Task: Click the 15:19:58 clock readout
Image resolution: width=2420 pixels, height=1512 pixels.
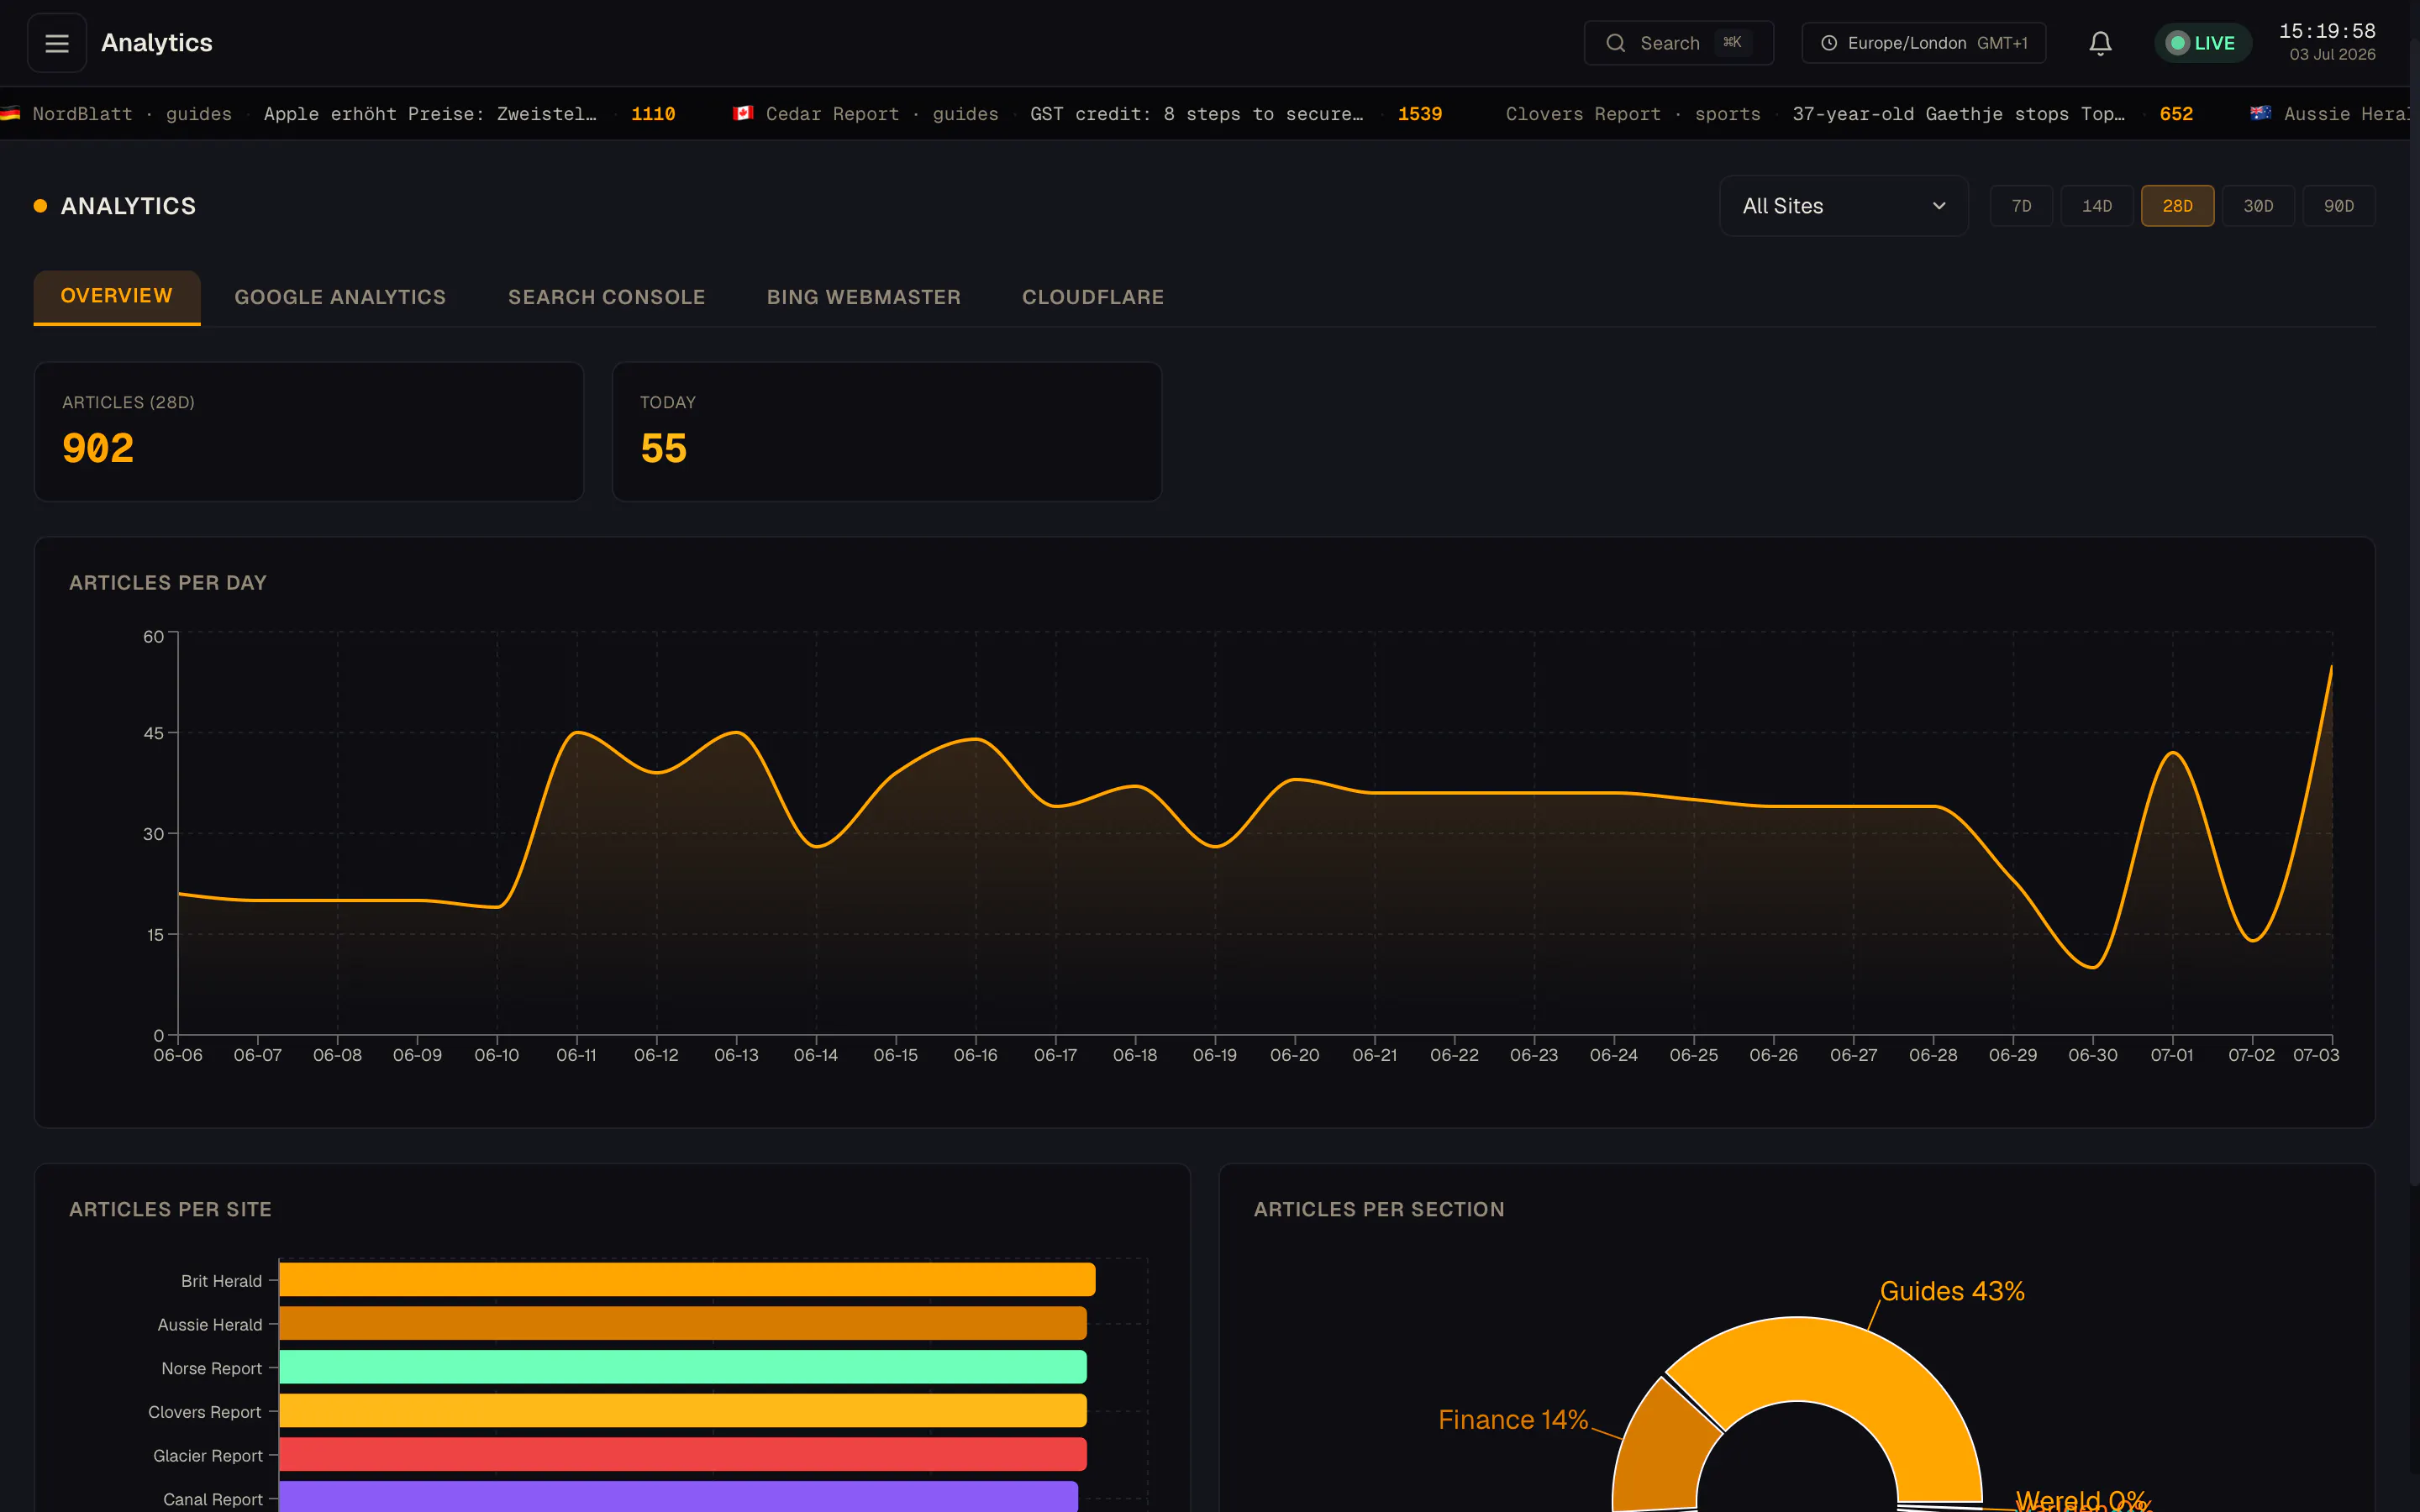Action: click(x=2327, y=31)
